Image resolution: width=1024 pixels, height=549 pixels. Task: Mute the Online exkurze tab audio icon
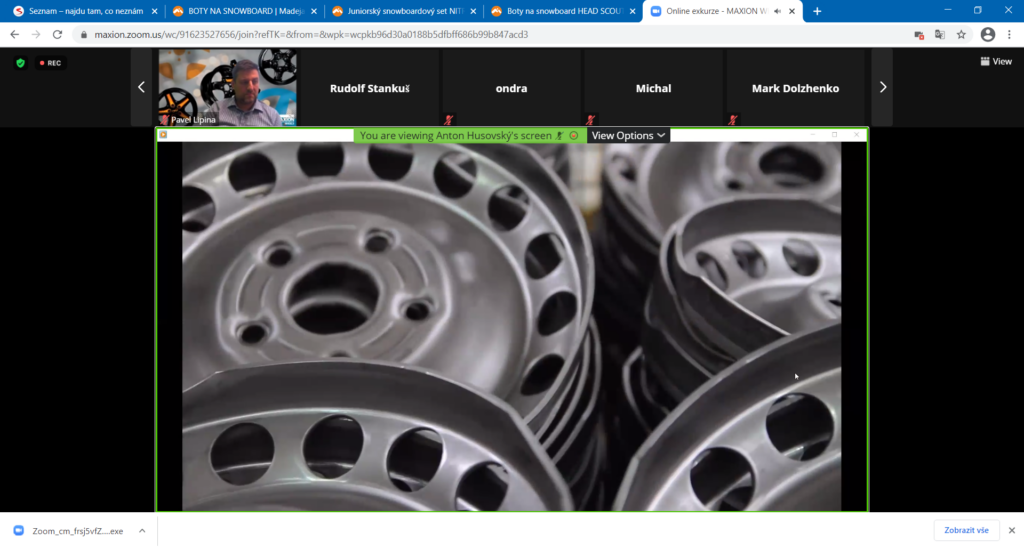[777, 11]
